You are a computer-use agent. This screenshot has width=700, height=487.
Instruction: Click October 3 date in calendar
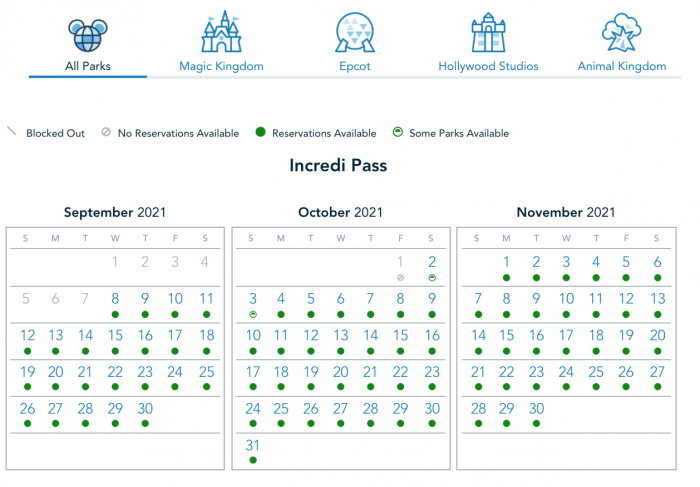[x=252, y=298]
